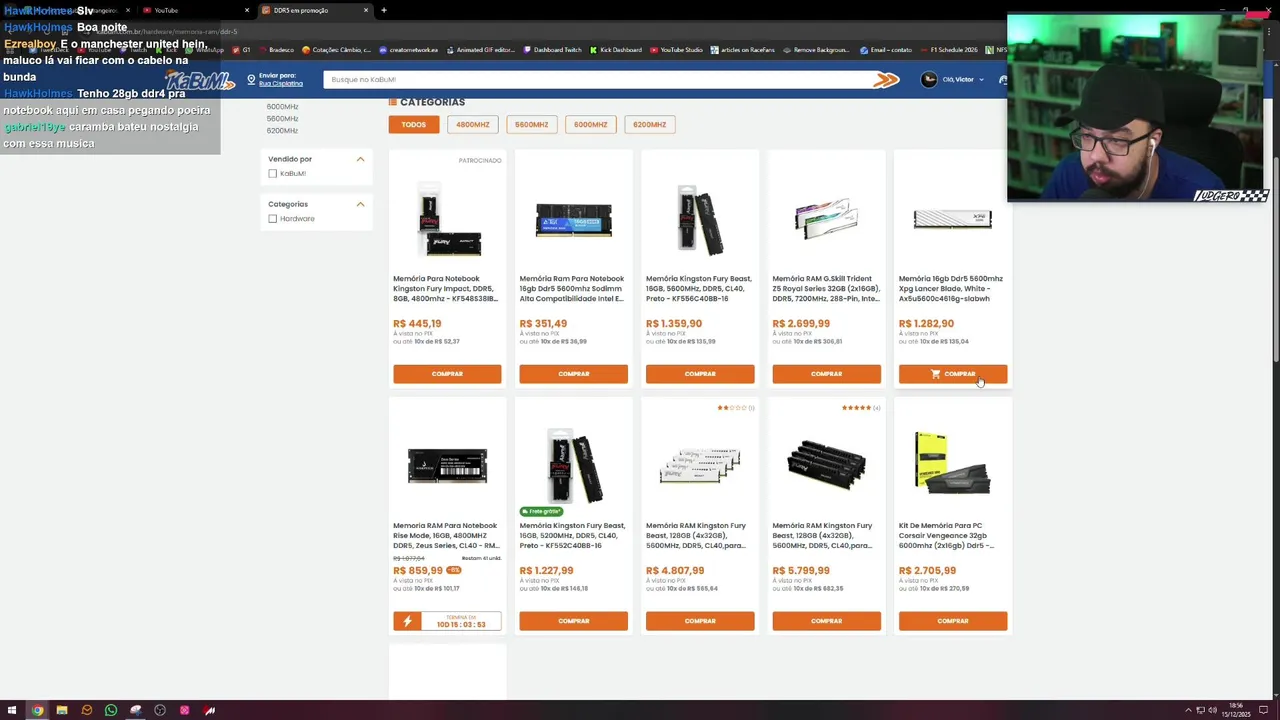Viewport: 1280px width, 720px height.
Task: Open the Olá, Victor account dropdown
Action: coord(962,80)
